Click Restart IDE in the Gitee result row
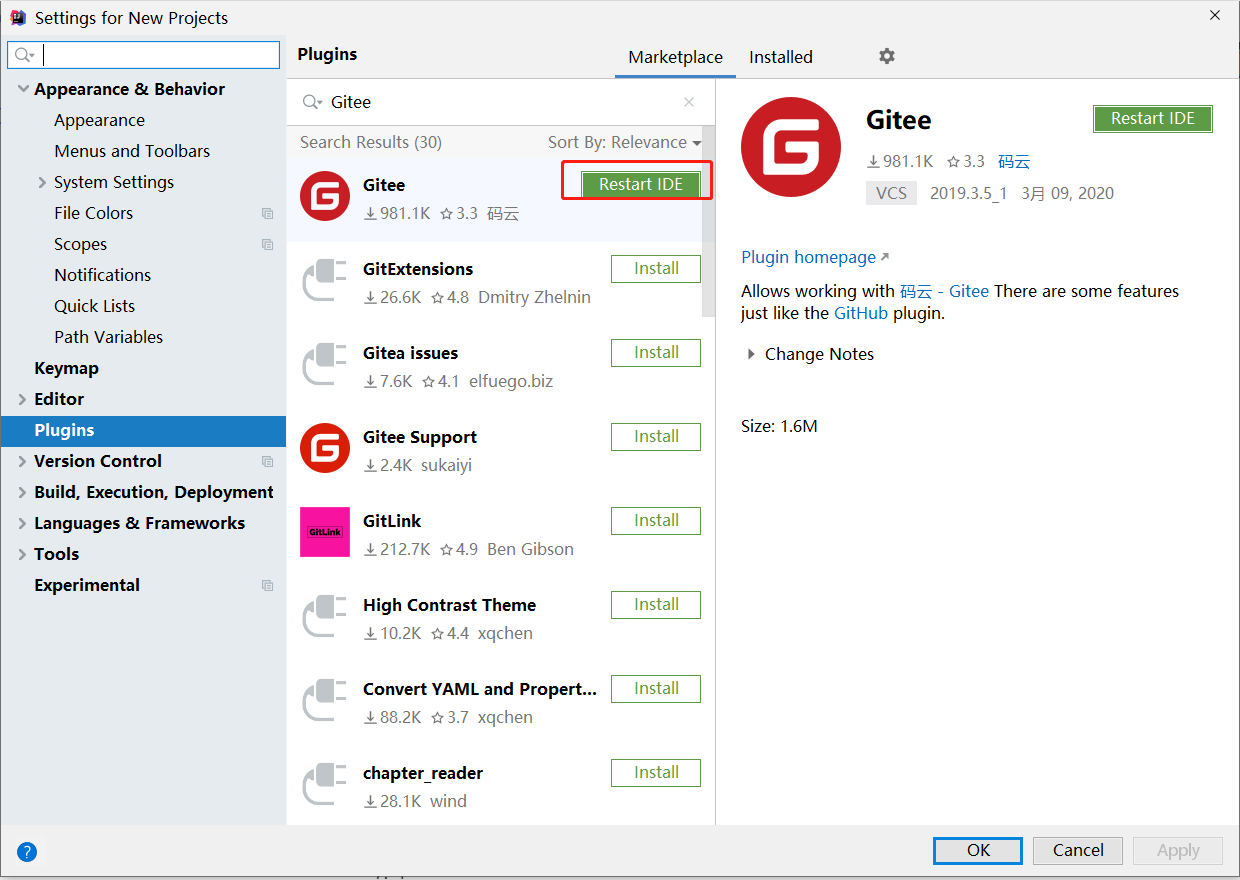The width and height of the screenshot is (1240, 880). click(x=641, y=184)
